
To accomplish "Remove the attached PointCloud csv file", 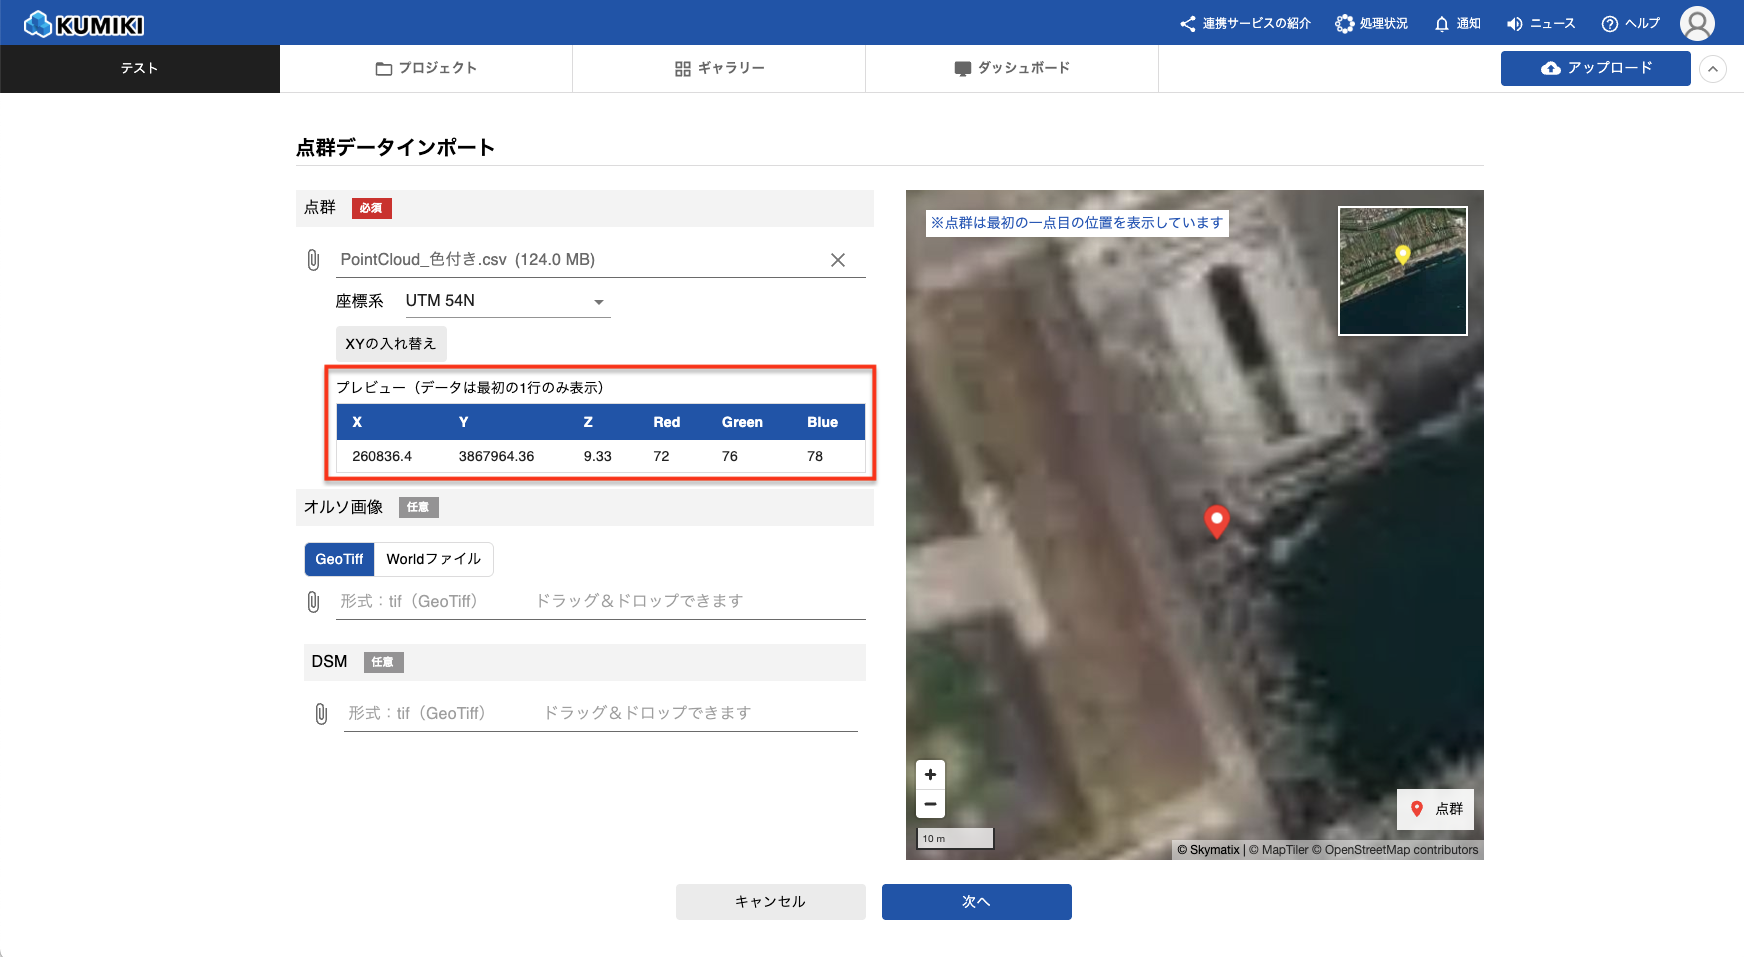I will pos(838,260).
